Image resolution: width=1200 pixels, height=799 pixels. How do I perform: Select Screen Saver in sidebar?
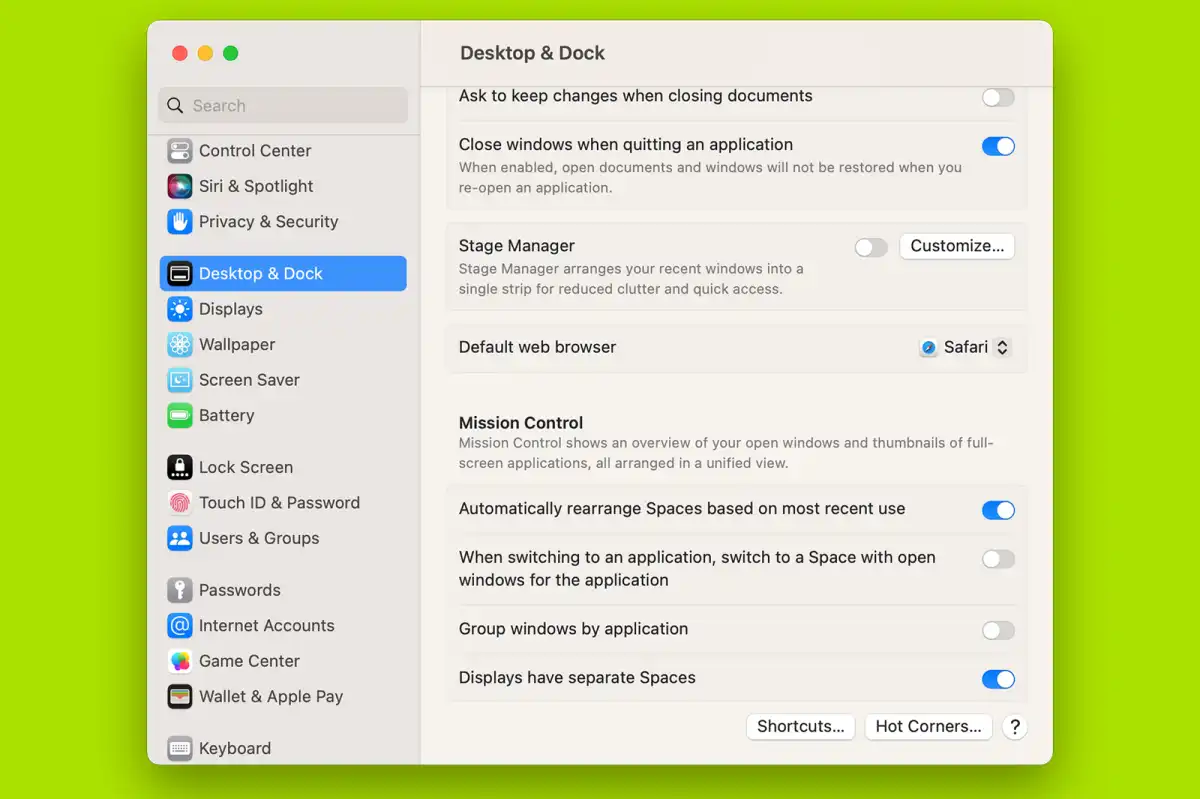pyautogui.click(x=283, y=380)
